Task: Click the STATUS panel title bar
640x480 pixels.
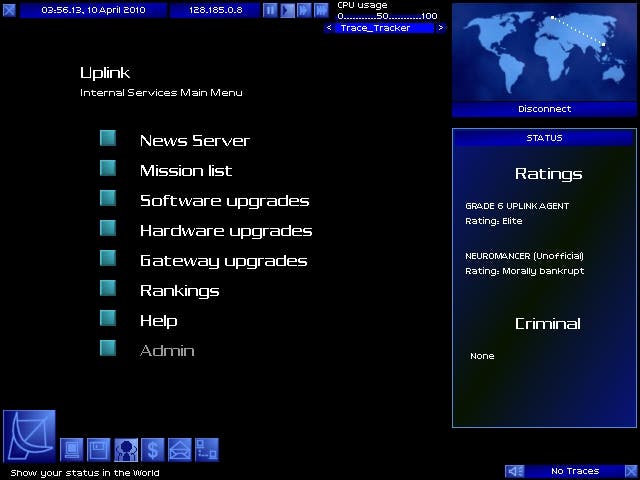Action: pos(544,138)
